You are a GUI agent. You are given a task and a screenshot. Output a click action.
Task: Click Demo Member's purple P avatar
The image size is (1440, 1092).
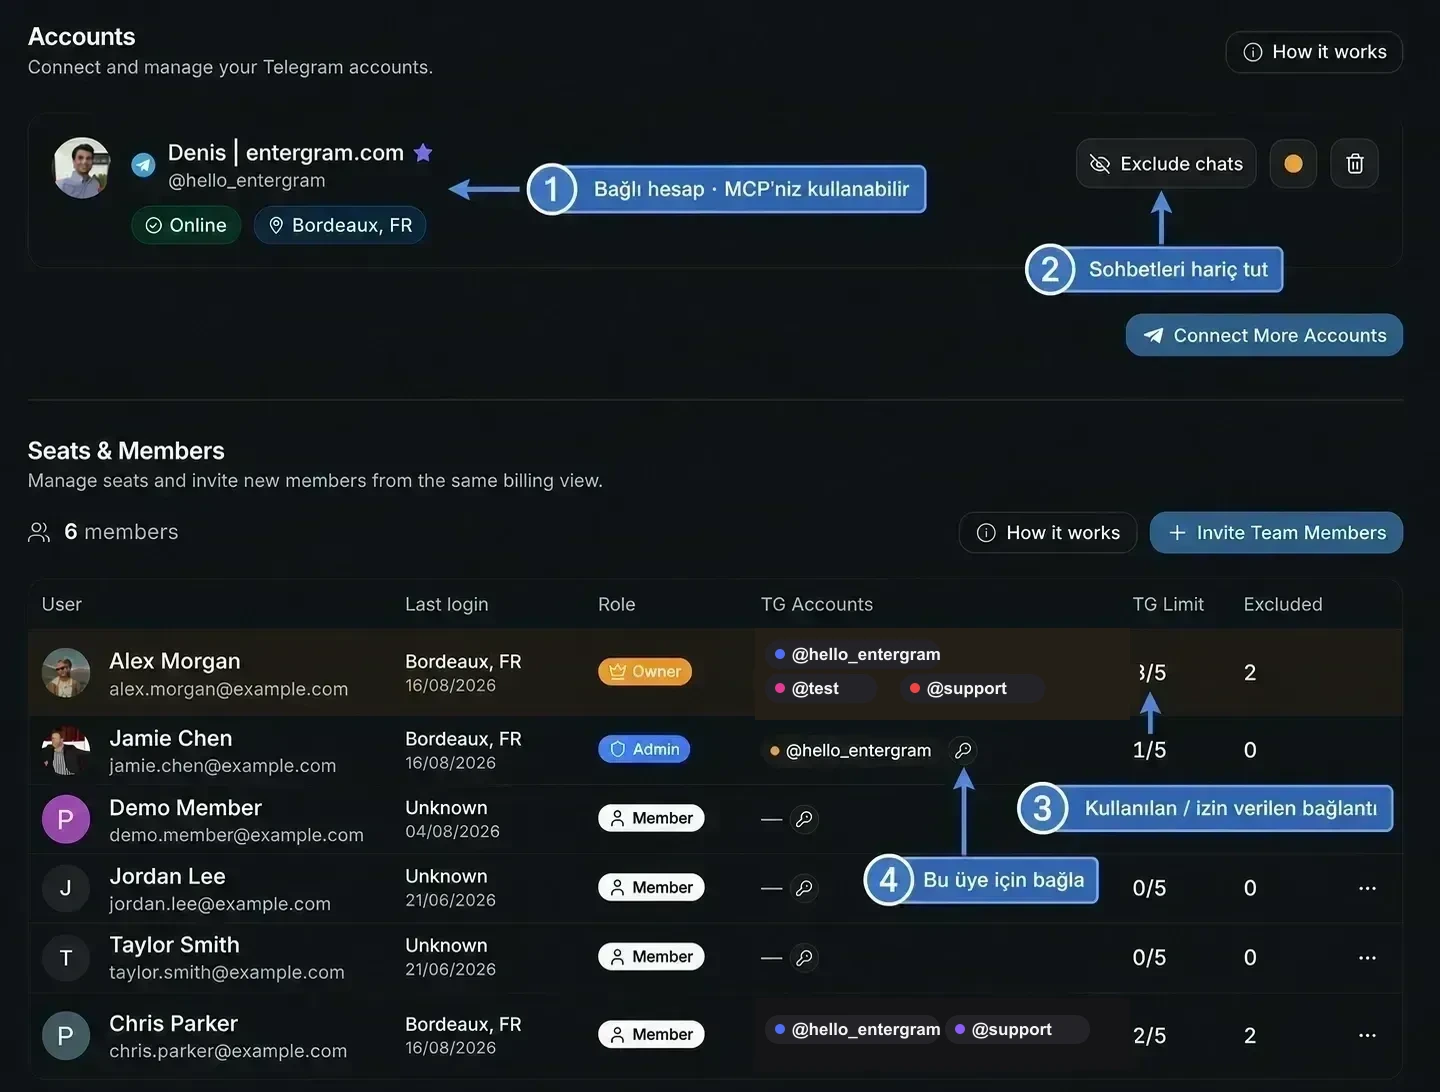click(66, 820)
